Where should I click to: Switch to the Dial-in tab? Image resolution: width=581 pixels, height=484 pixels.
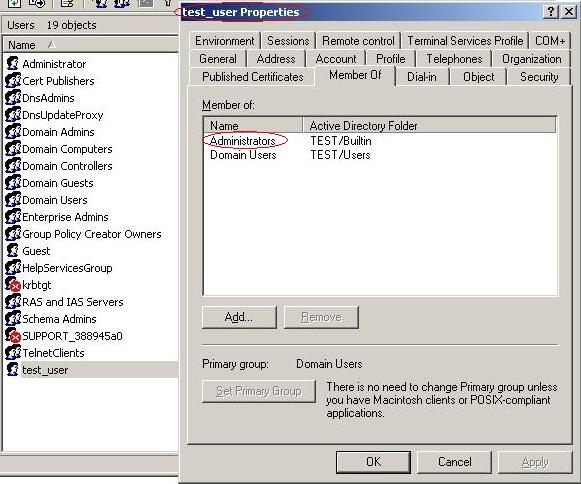click(422, 77)
